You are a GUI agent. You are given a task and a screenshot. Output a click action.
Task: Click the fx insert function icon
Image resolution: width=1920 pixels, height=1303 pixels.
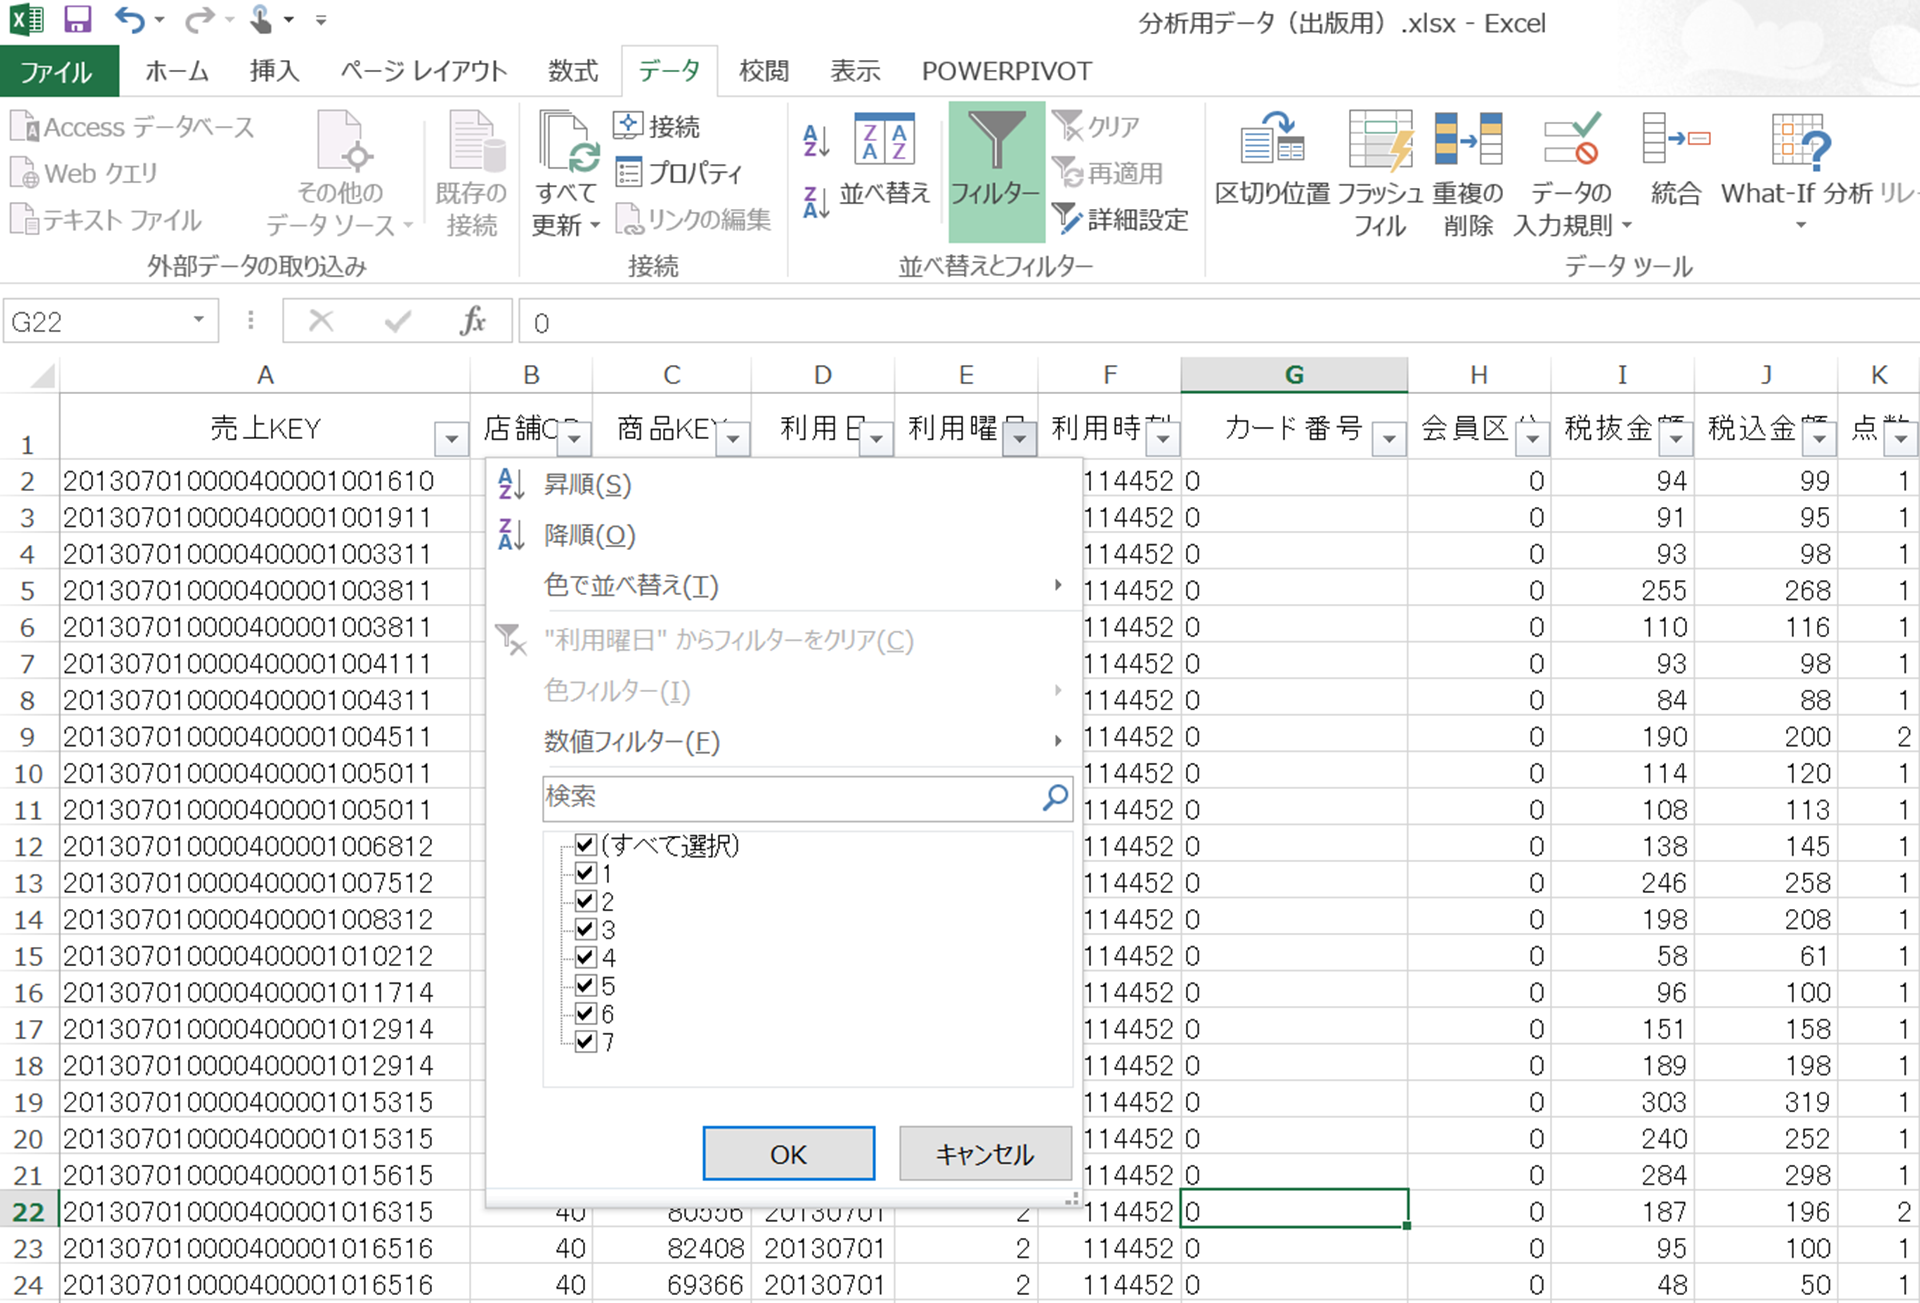tap(472, 321)
